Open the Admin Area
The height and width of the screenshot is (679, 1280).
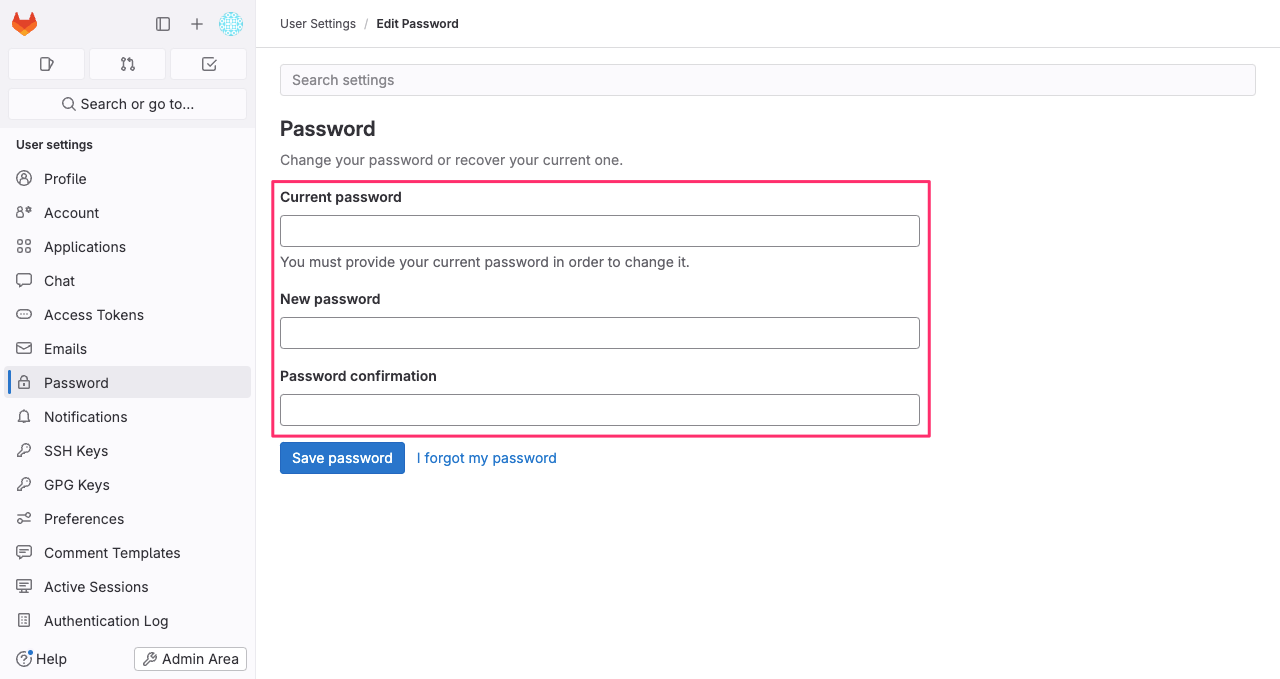click(190, 659)
